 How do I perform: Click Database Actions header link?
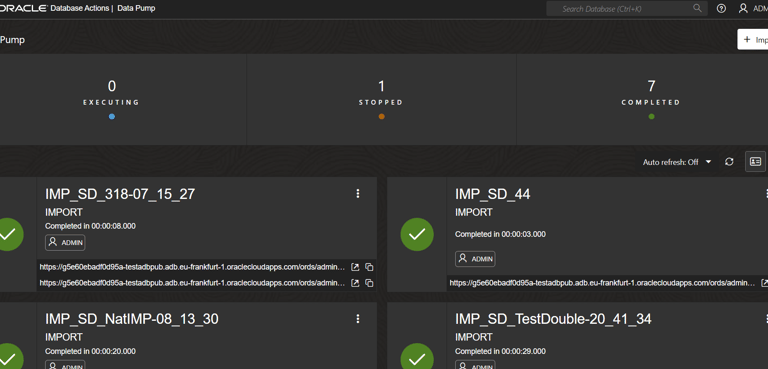80,8
